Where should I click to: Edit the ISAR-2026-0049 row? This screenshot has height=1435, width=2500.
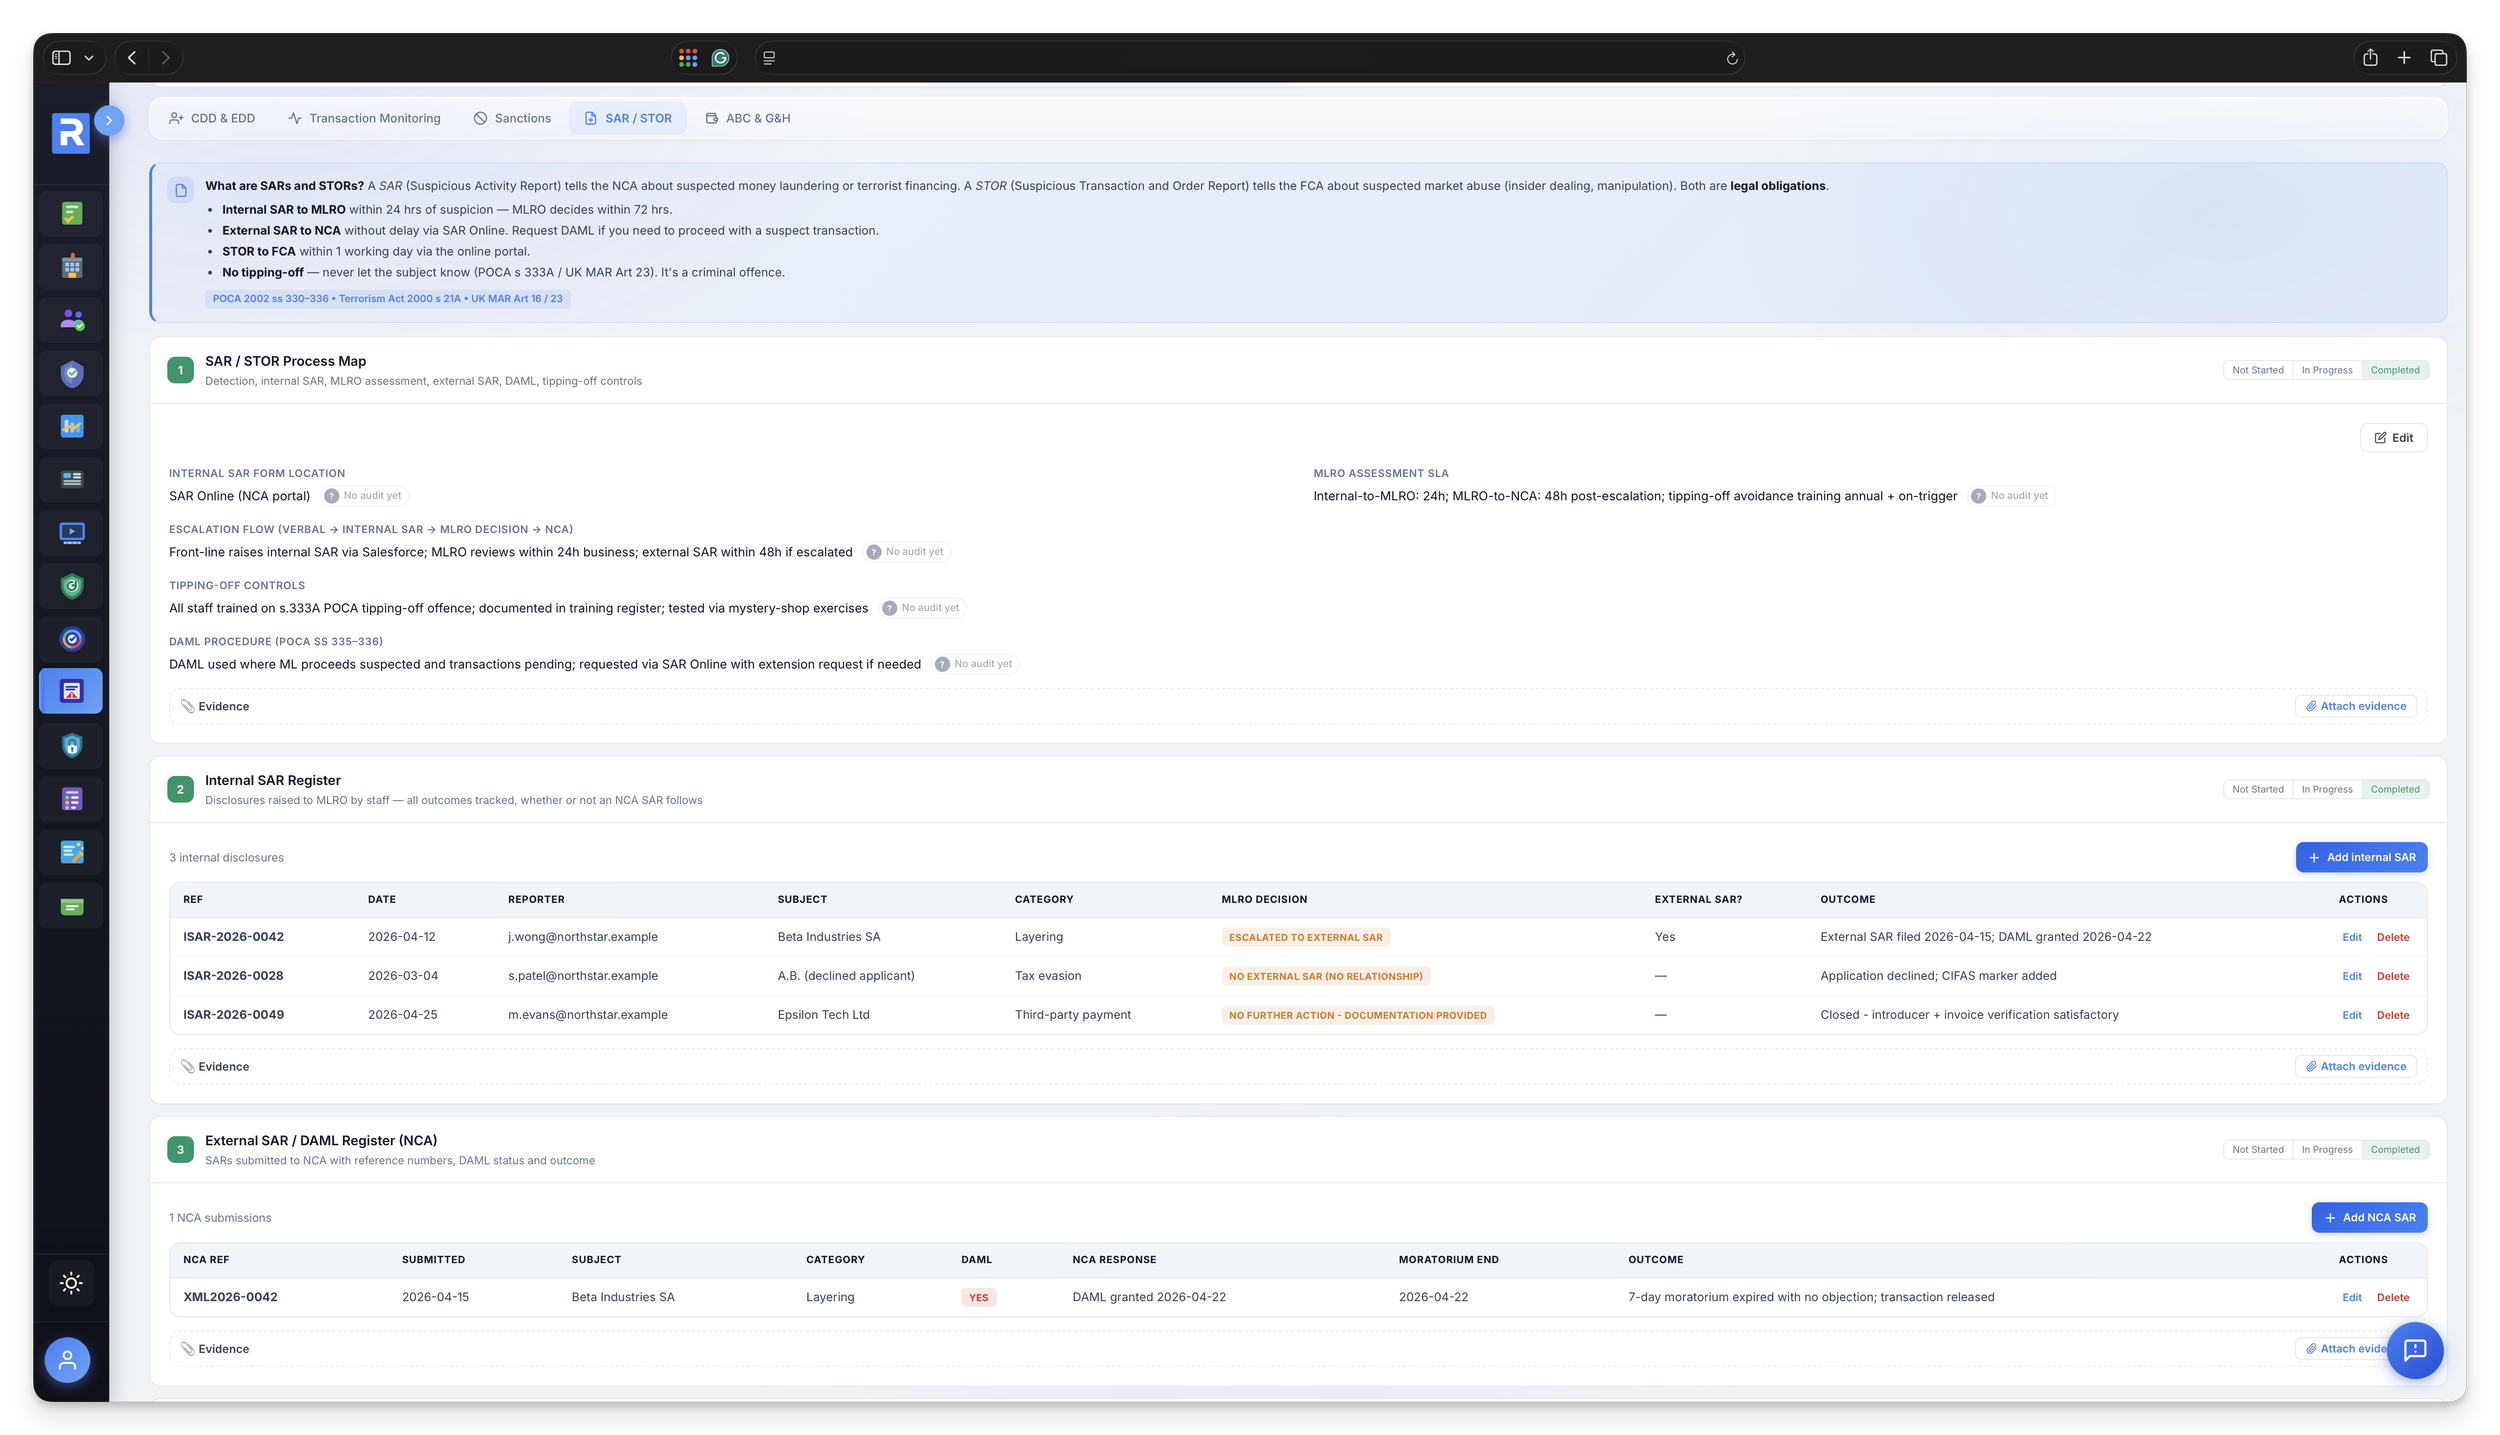[2351, 1015]
